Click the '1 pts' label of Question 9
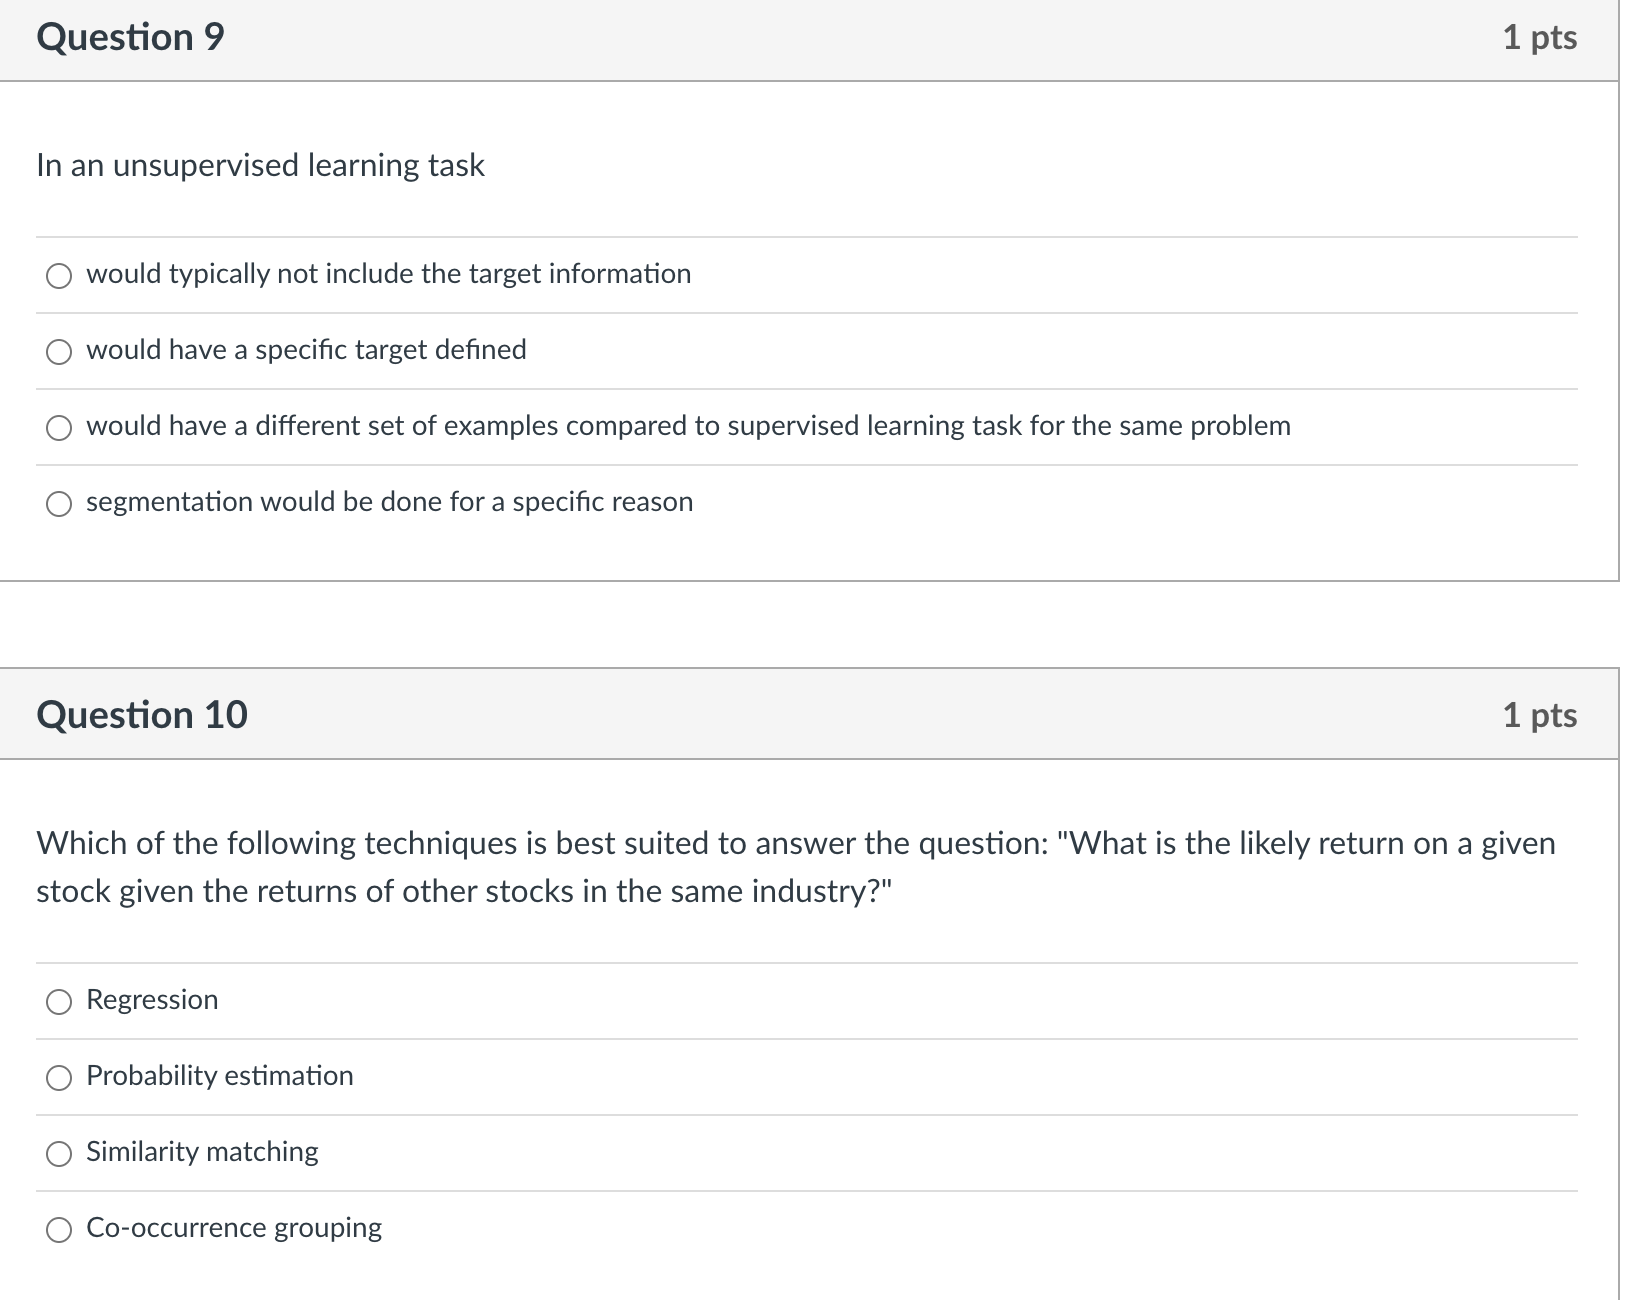The image size is (1636, 1300). click(x=1540, y=38)
